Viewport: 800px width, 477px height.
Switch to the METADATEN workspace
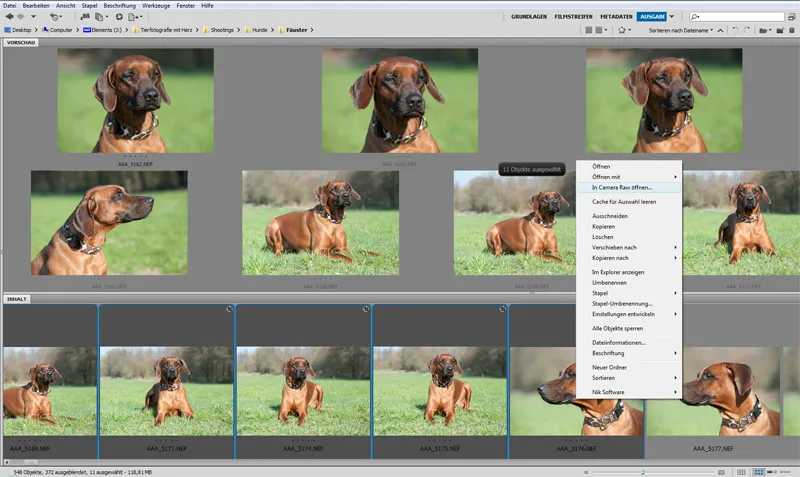[x=616, y=17]
